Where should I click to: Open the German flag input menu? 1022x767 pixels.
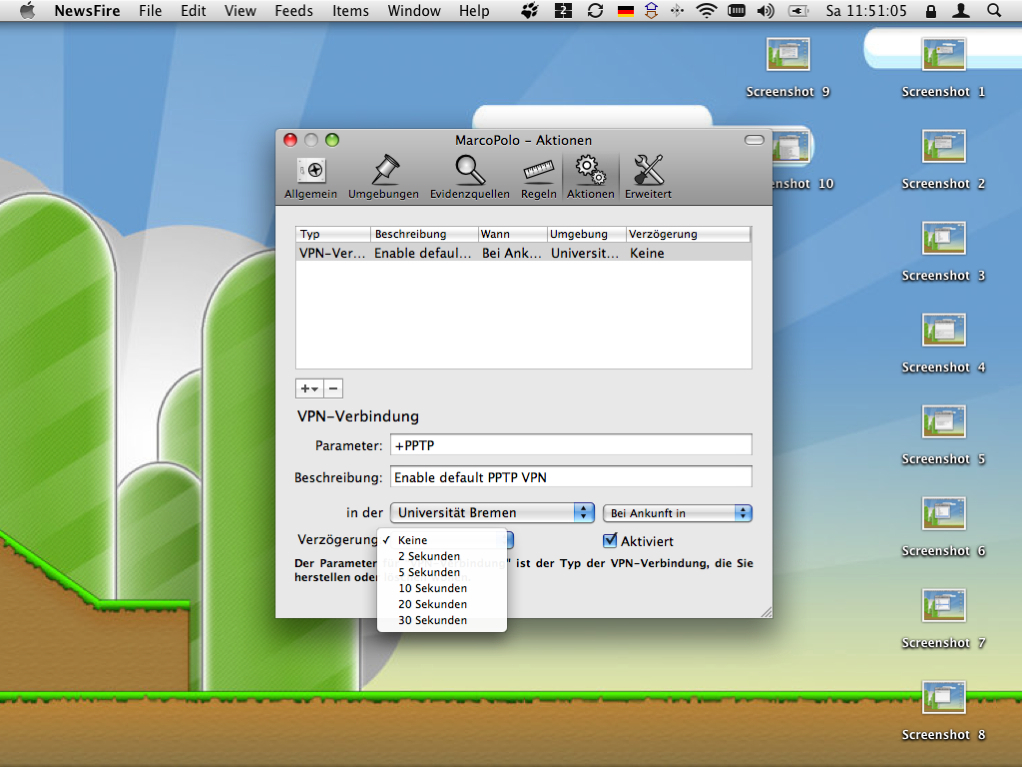[x=626, y=10]
